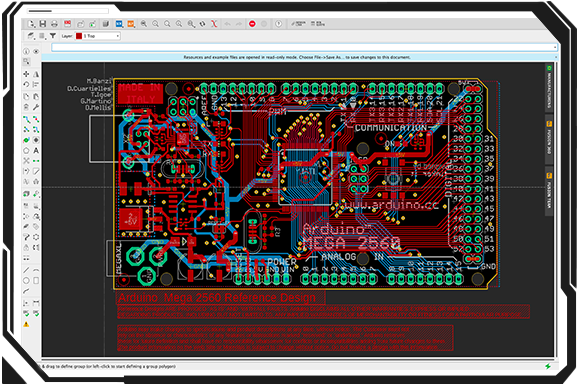Select the Align tool icon
The image size is (577, 385).
point(36,84)
